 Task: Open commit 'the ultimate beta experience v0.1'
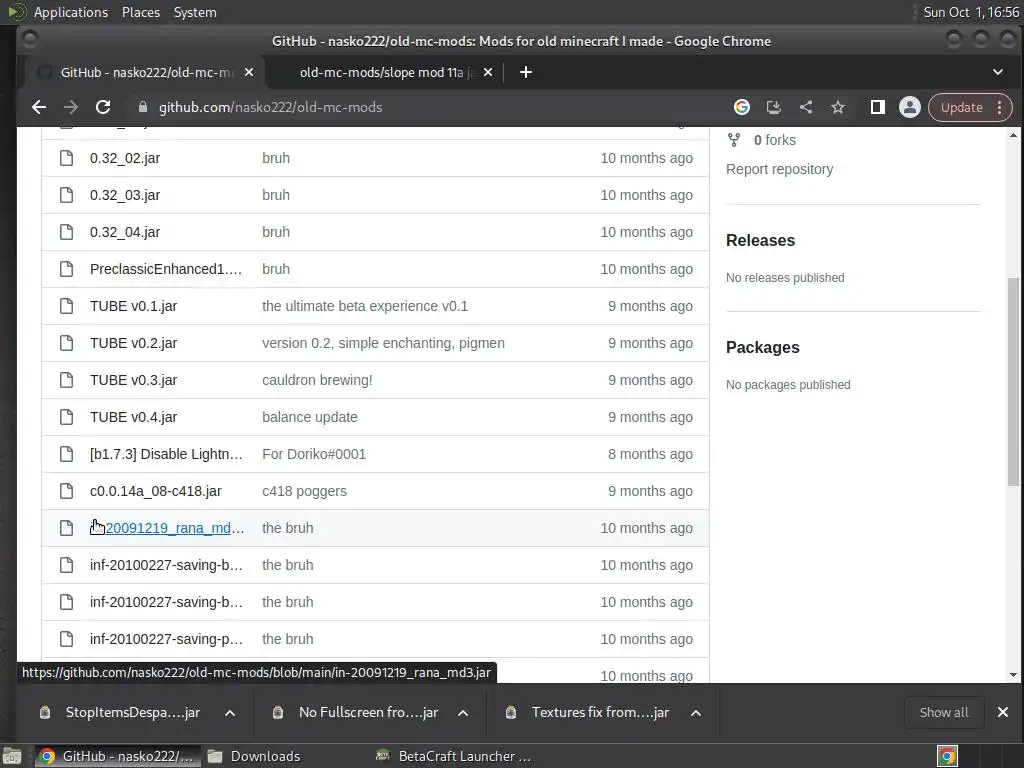365,306
